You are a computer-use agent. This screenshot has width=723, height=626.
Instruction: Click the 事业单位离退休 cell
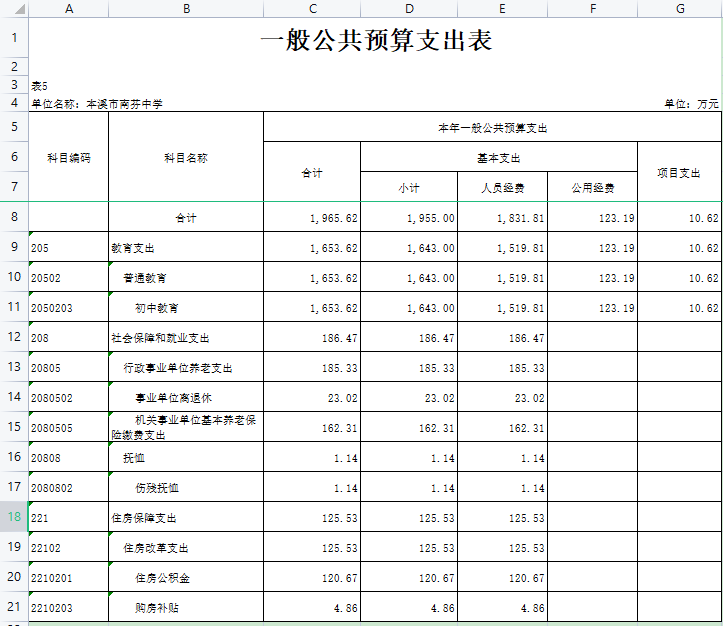pos(186,397)
